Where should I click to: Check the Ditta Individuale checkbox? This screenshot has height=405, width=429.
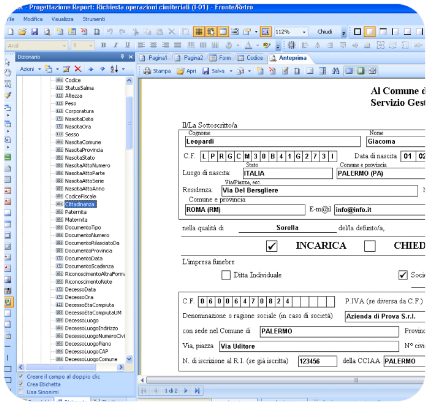[226, 275]
